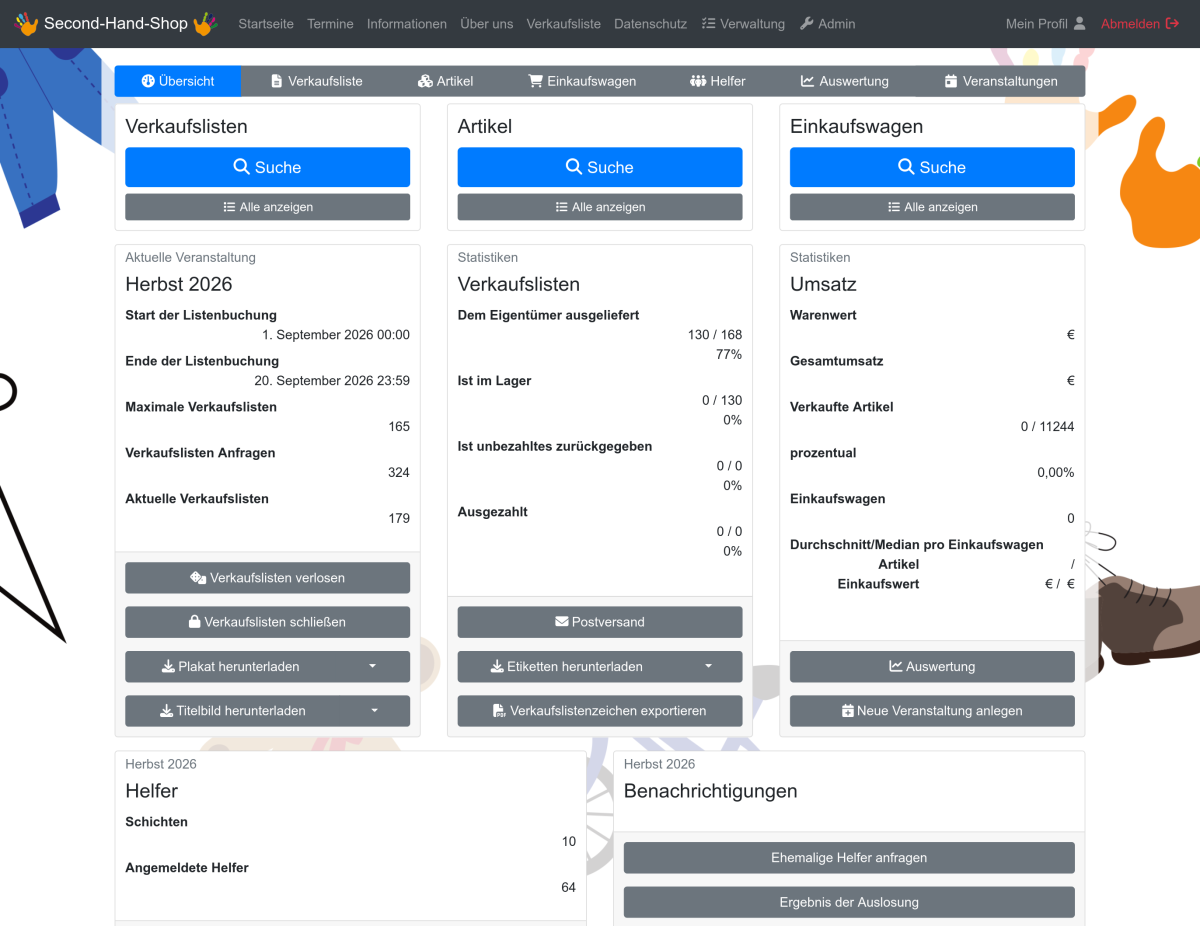Click the '324' Verkaufslisten Anfragen value
Screen dimensions: 1200x926
coord(399,473)
